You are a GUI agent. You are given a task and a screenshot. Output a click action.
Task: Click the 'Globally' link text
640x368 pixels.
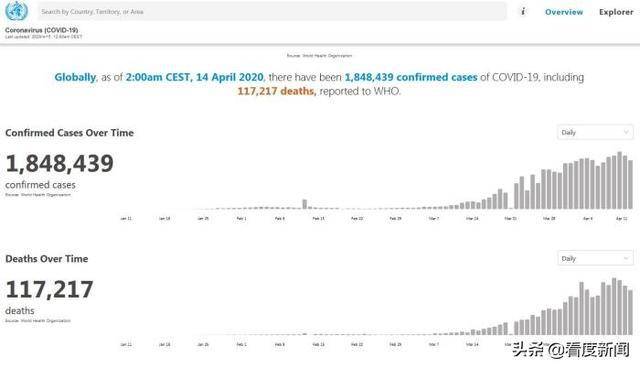75,77
